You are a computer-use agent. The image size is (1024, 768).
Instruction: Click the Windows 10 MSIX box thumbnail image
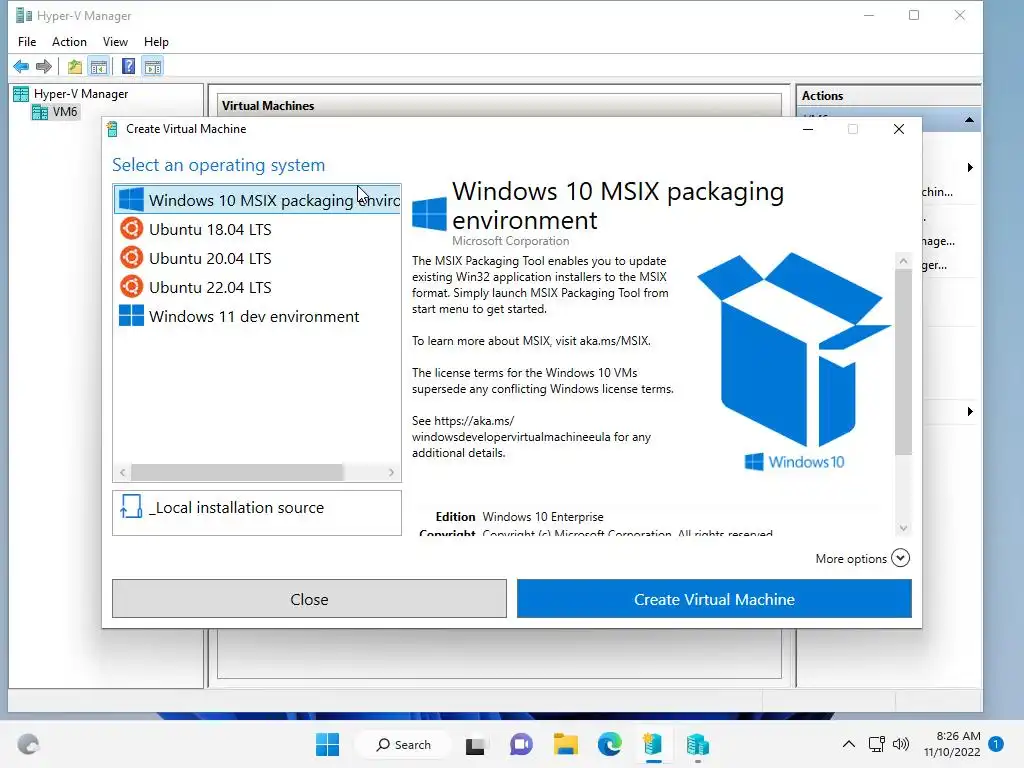793,362
